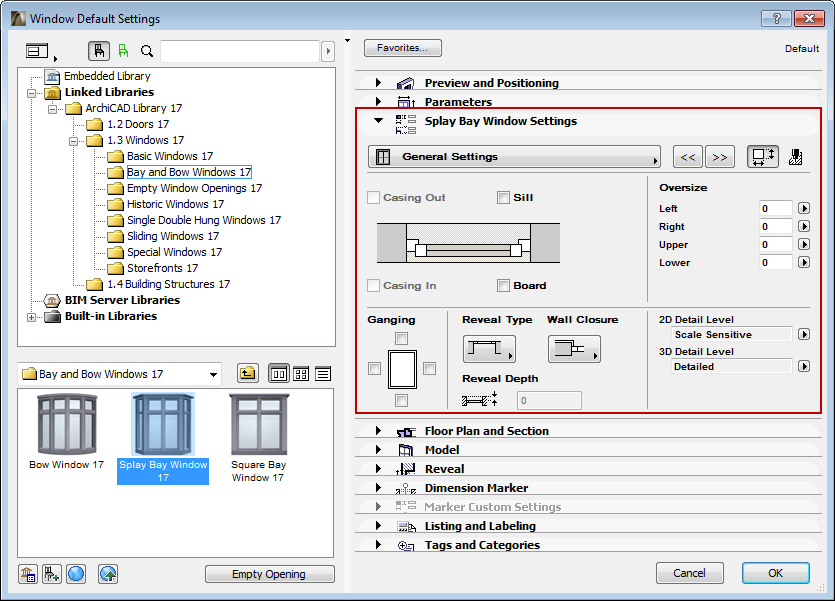Switch to list view of library parts
This screenshot has height=601, width=835.
pyautogui.click(x=322, y=373)
